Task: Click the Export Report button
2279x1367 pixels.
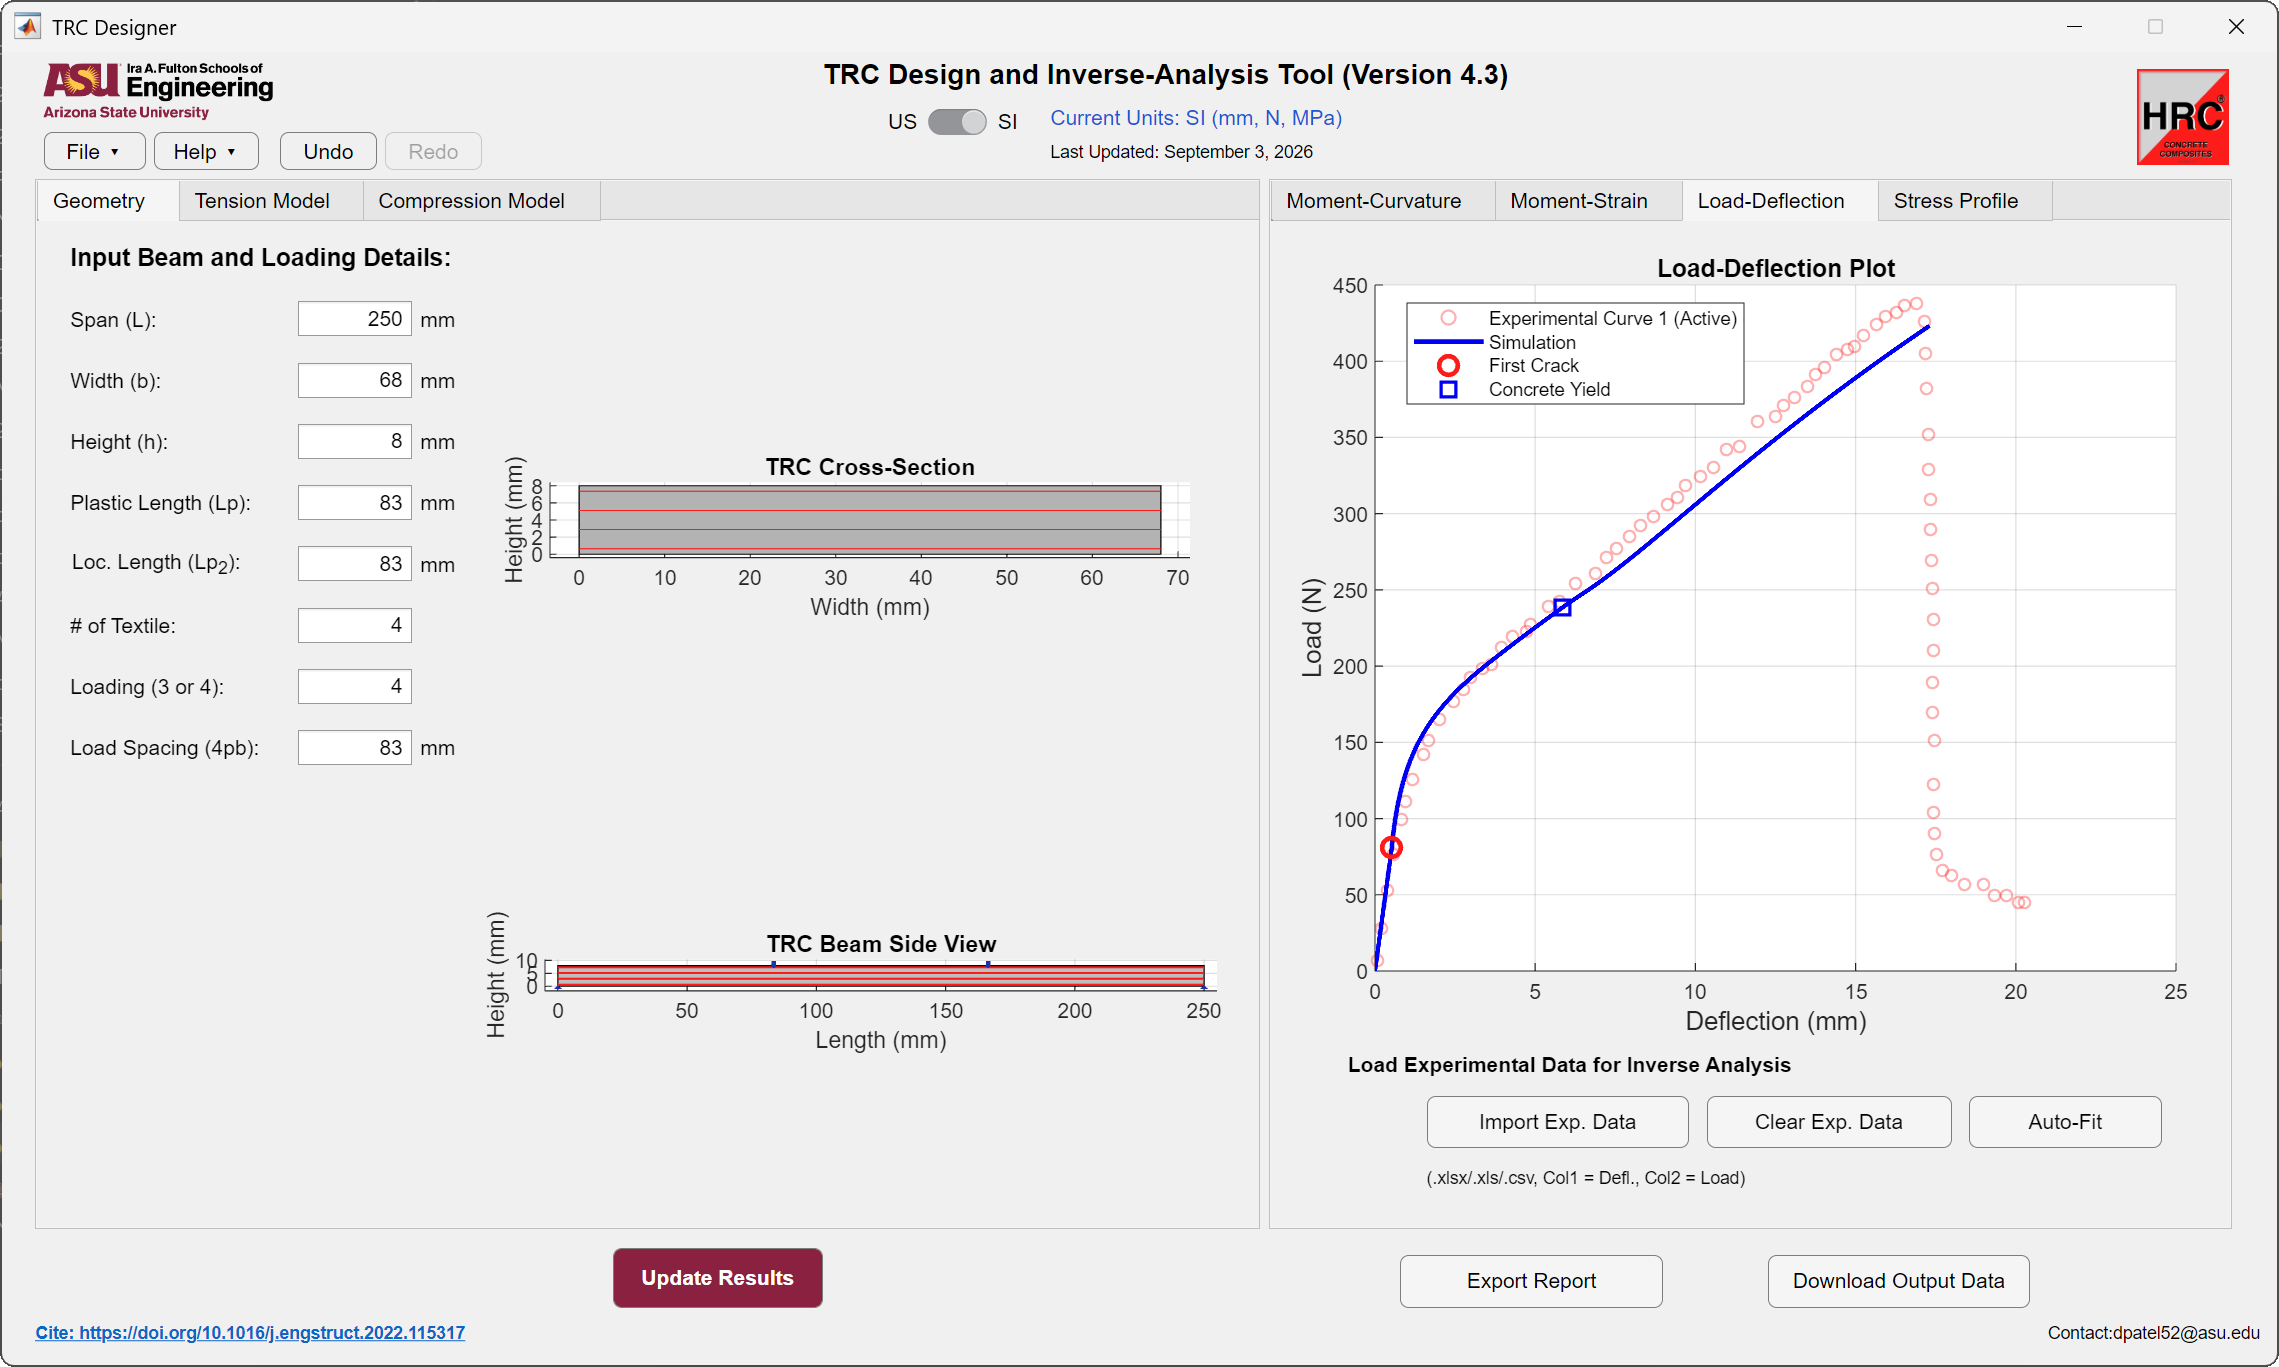Action: 1531,1281
